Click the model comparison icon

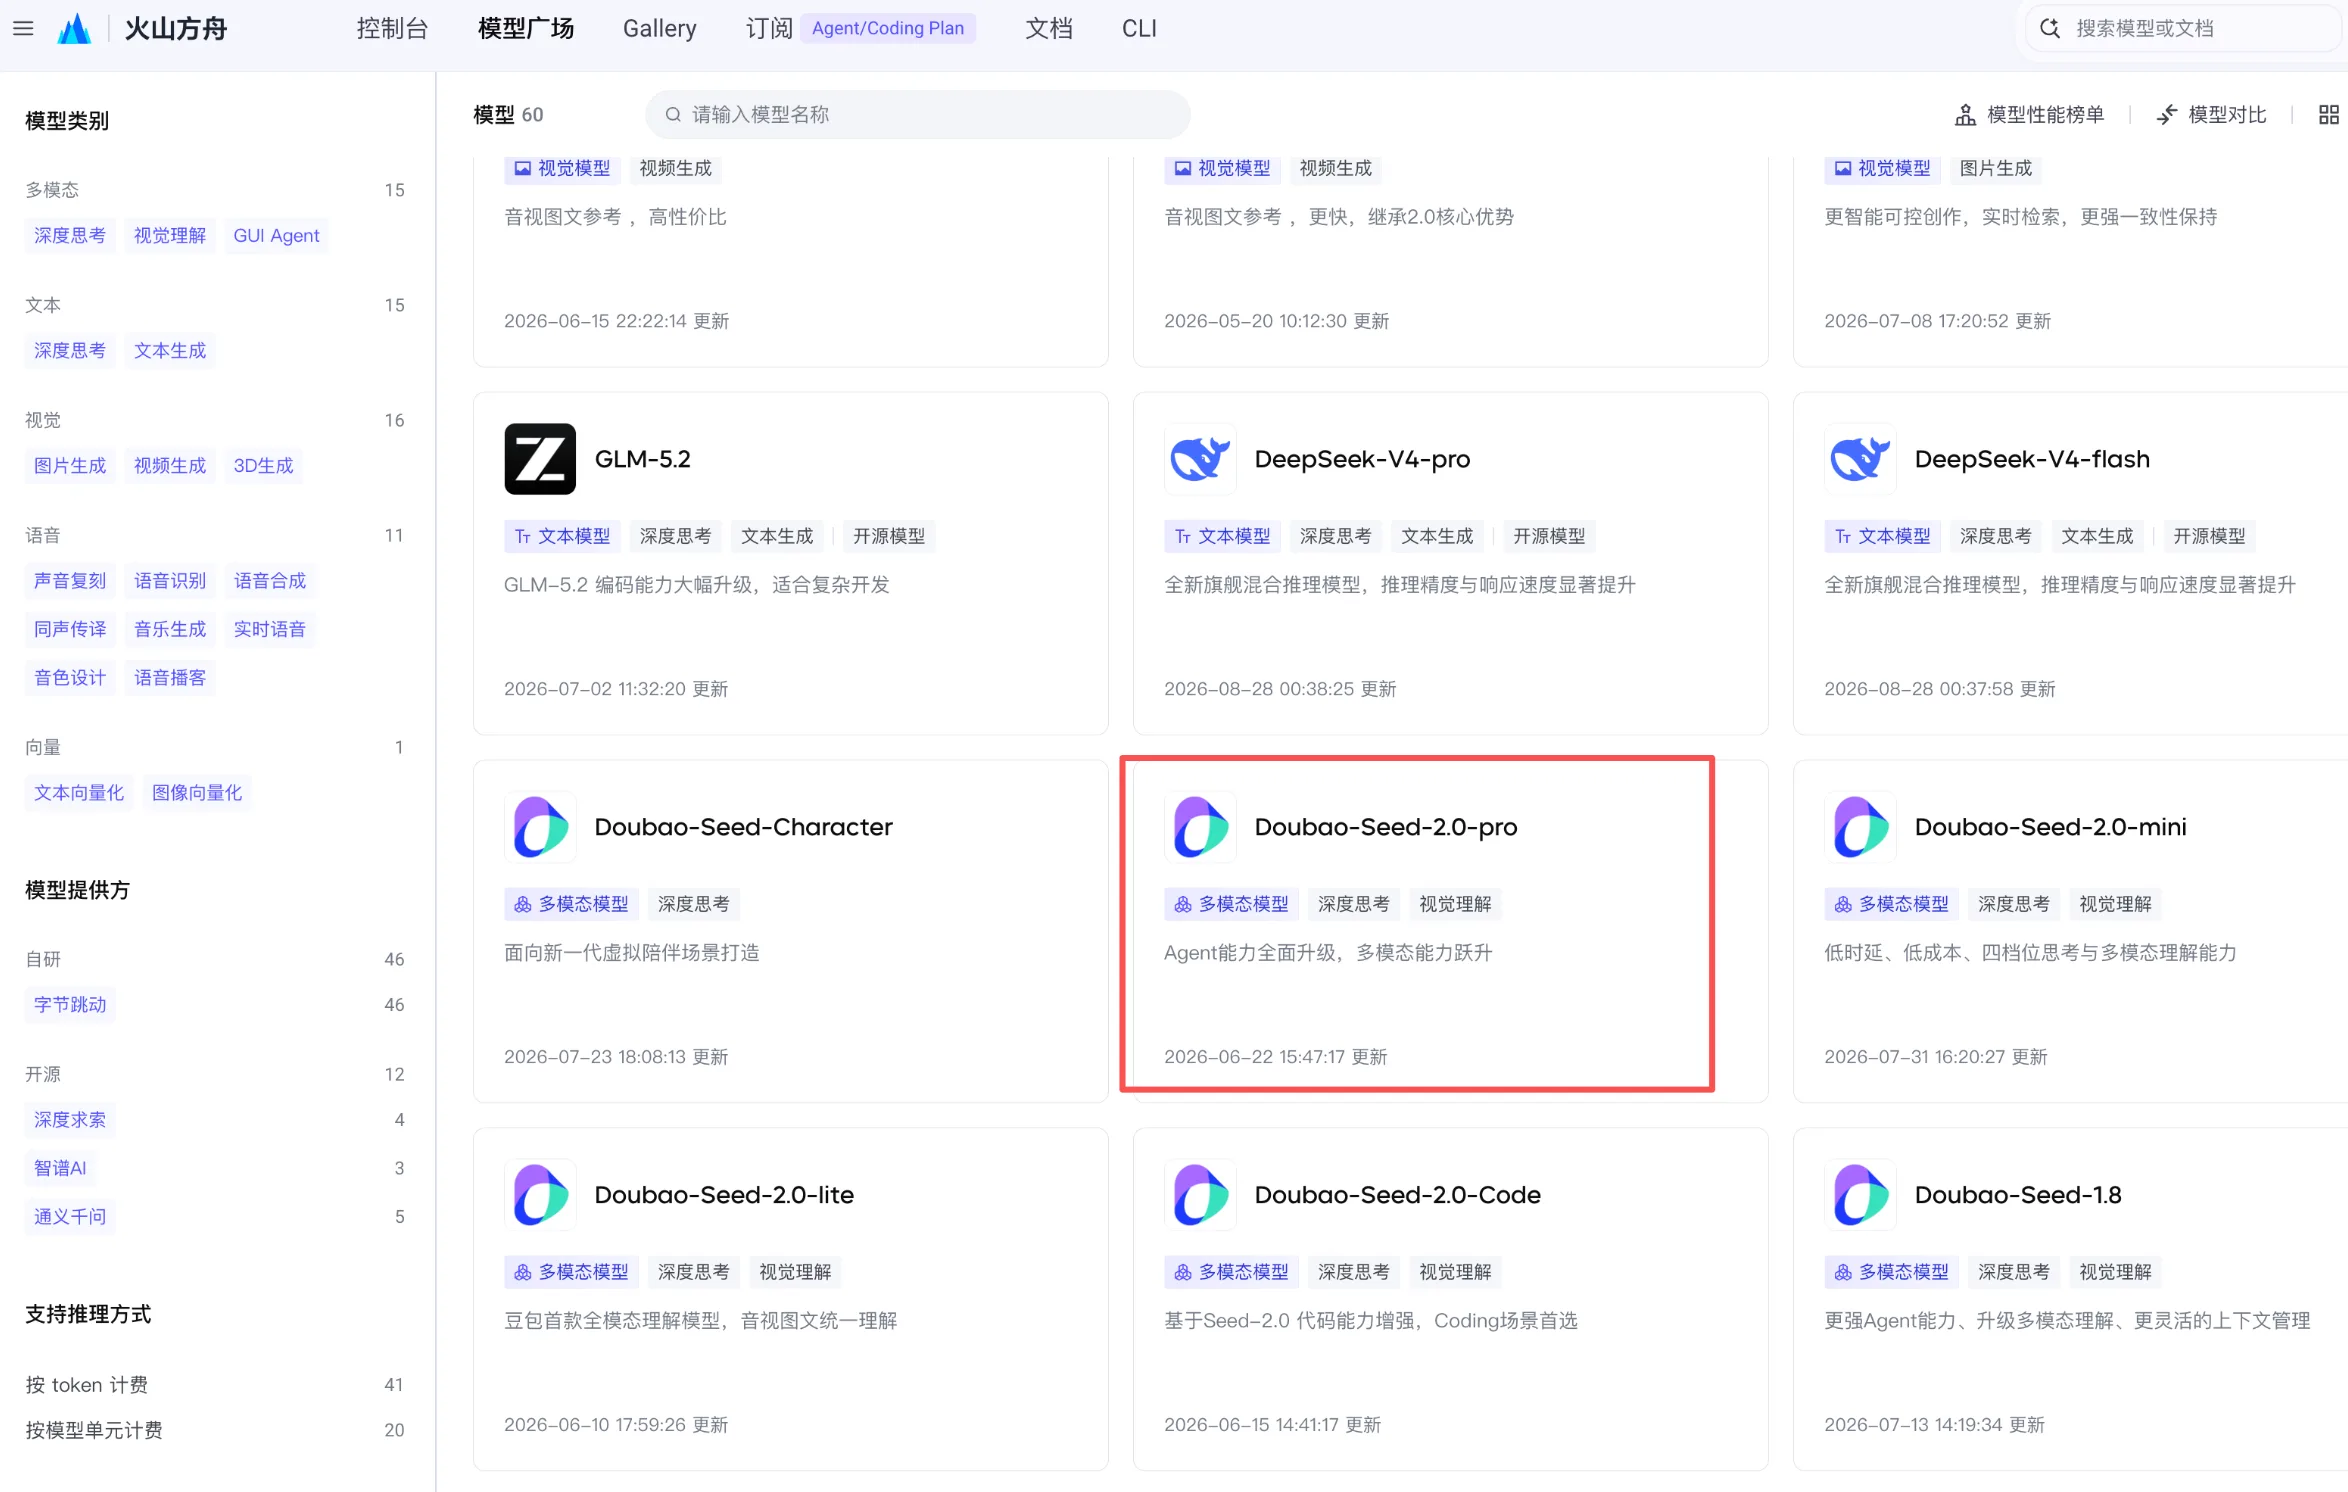pos(2166,115)
